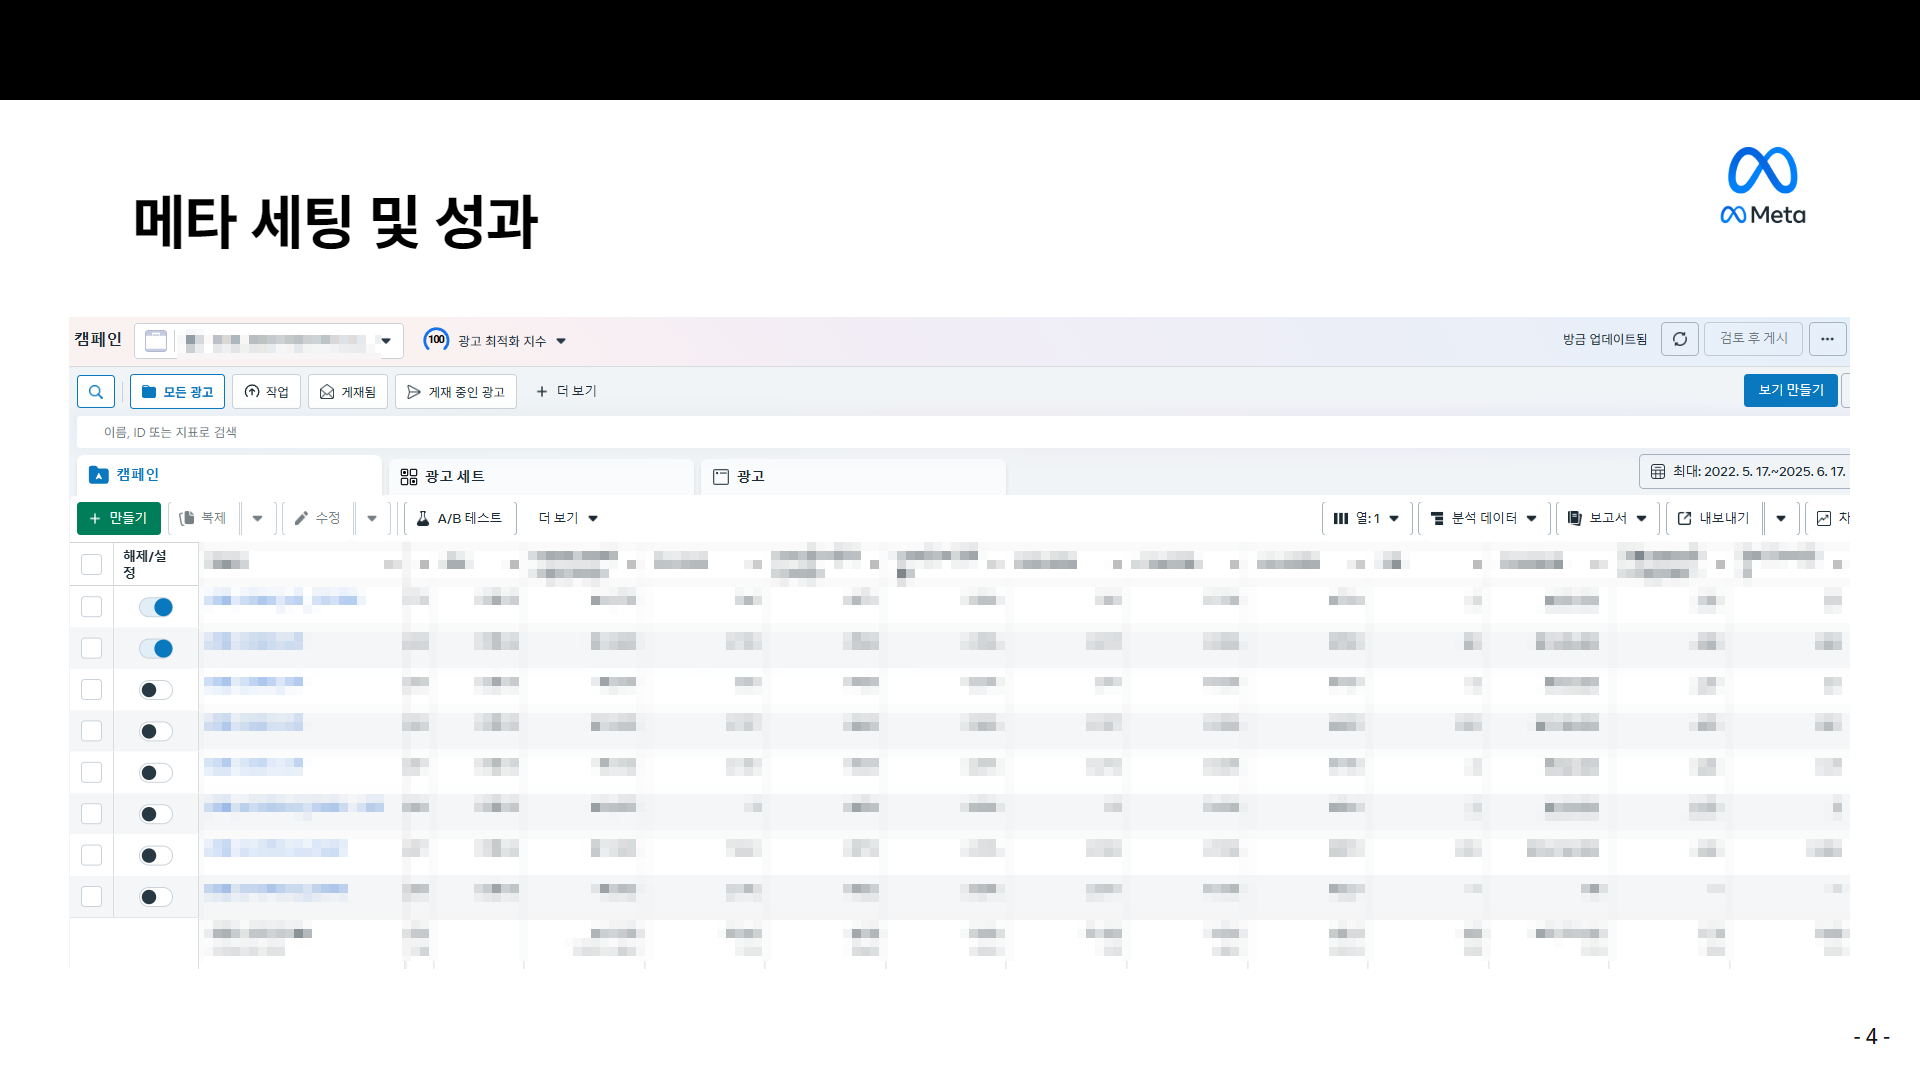Image resolution: width=1920 pixels, height=1080 pixels.
Task: Click the account window icon beside 캠페인
Action: tap(156, 341)
